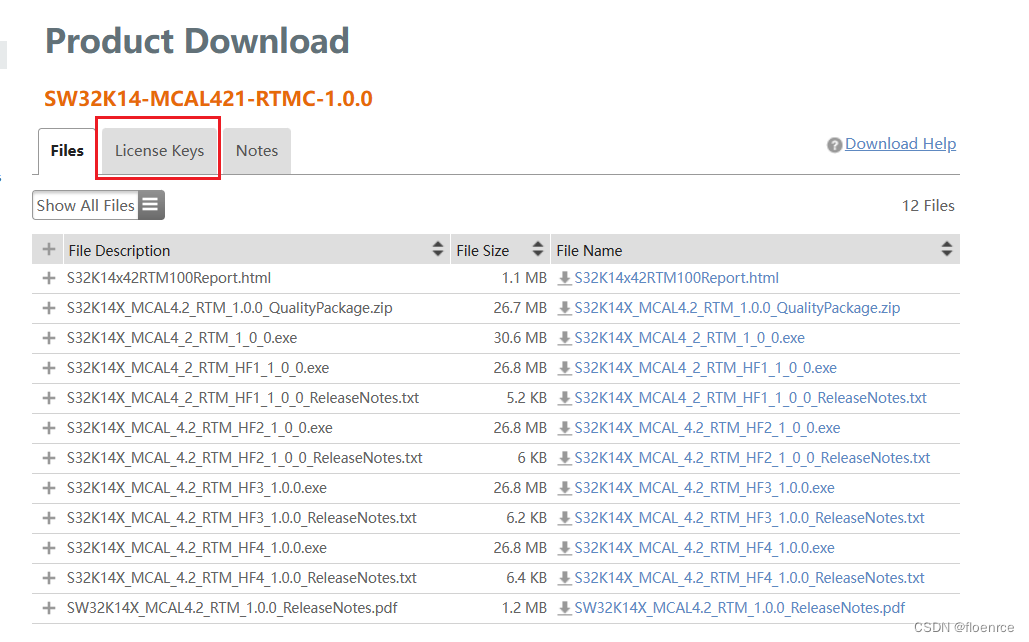The height and width of the screenshot is (642, 1029).
Task: Select the Product Download heading
Action: [197, 41]
